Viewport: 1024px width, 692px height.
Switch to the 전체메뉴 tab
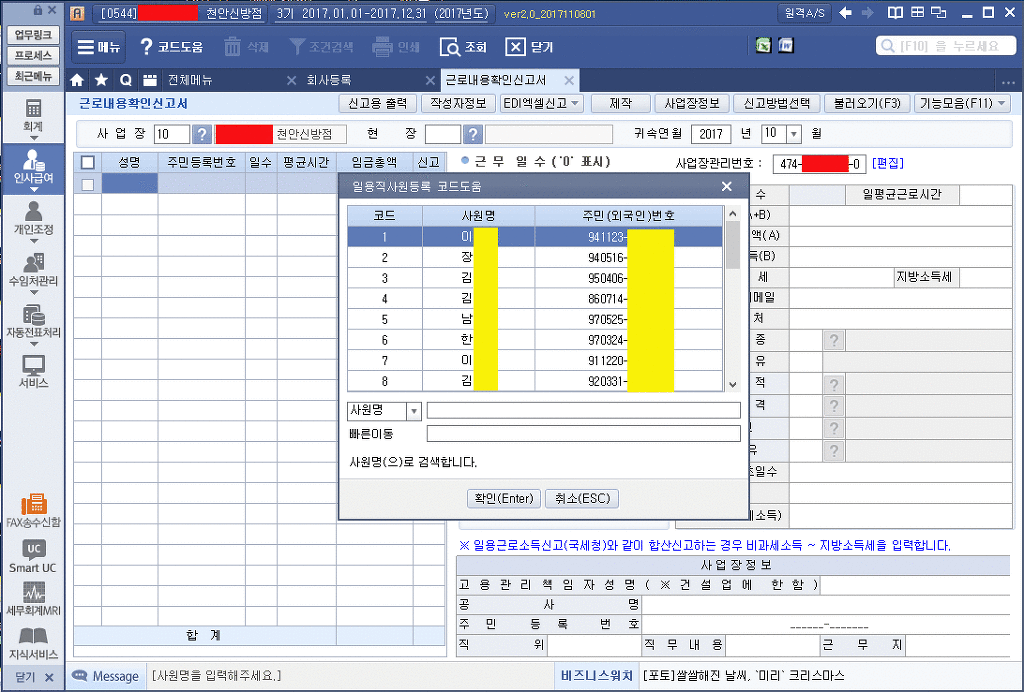point(190,80)
